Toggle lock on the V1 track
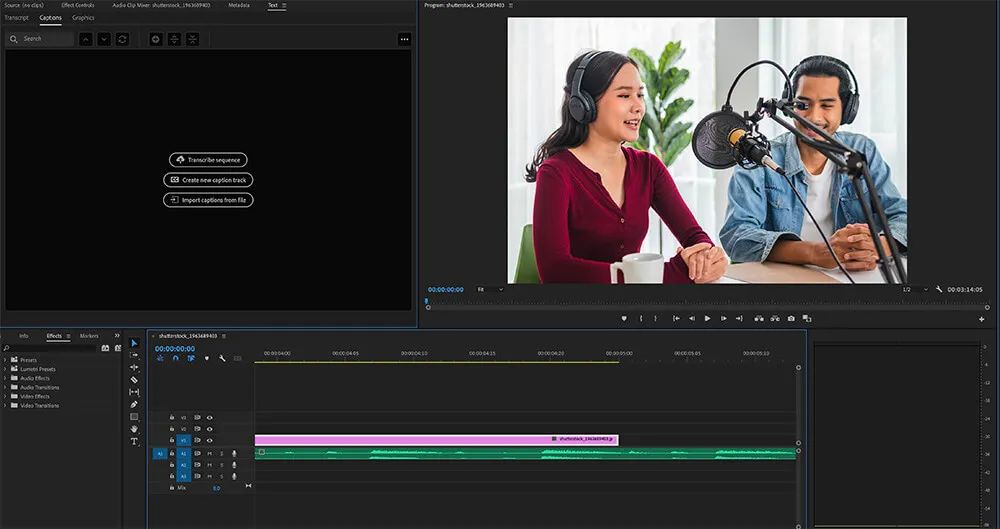 (172, 440)
